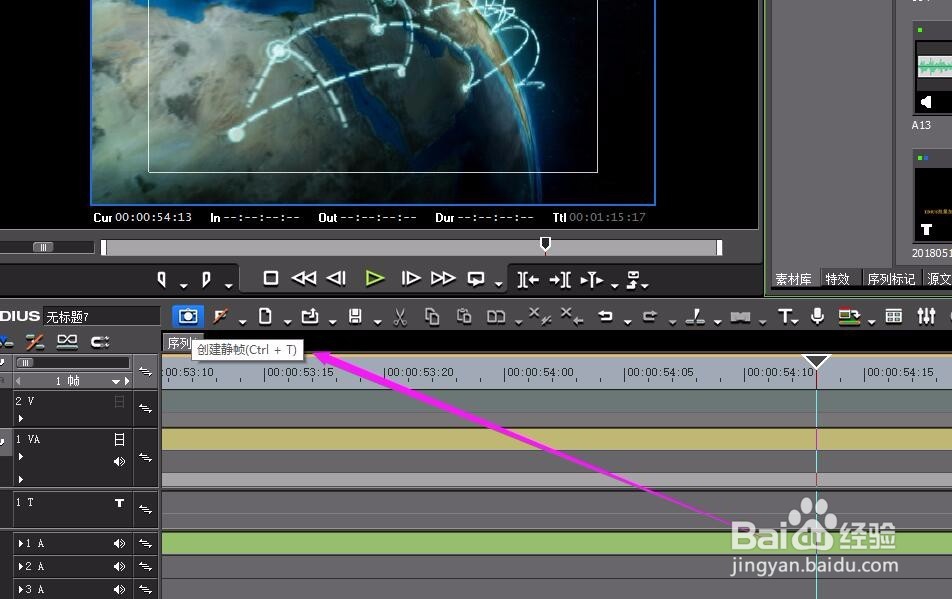Viewport: 952px width, 599px height.
Task: Toggle title mute on track 1 T
Action: pyautogui.click(x=120, y=503)
